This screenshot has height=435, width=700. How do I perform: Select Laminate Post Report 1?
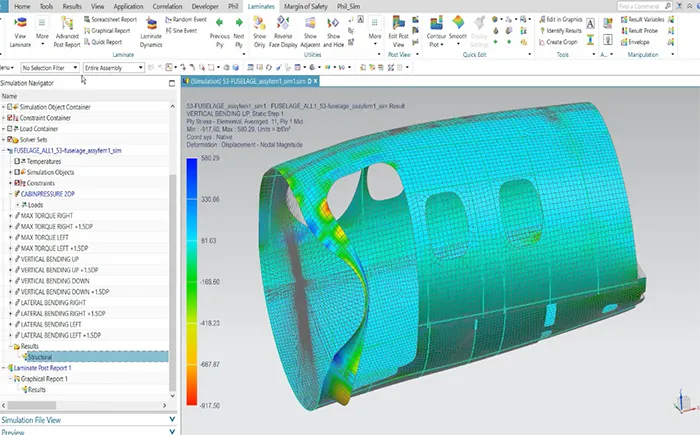42,368
